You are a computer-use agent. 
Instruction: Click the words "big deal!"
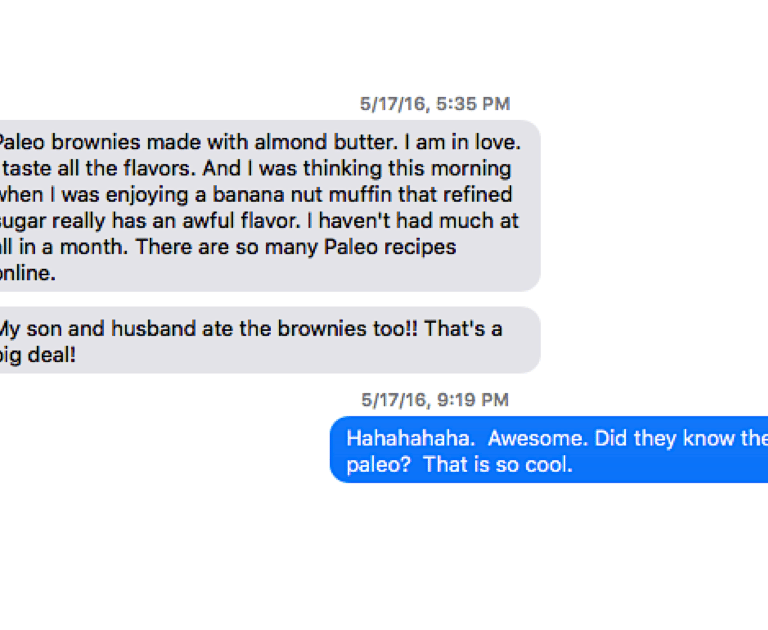coord(37,355)
